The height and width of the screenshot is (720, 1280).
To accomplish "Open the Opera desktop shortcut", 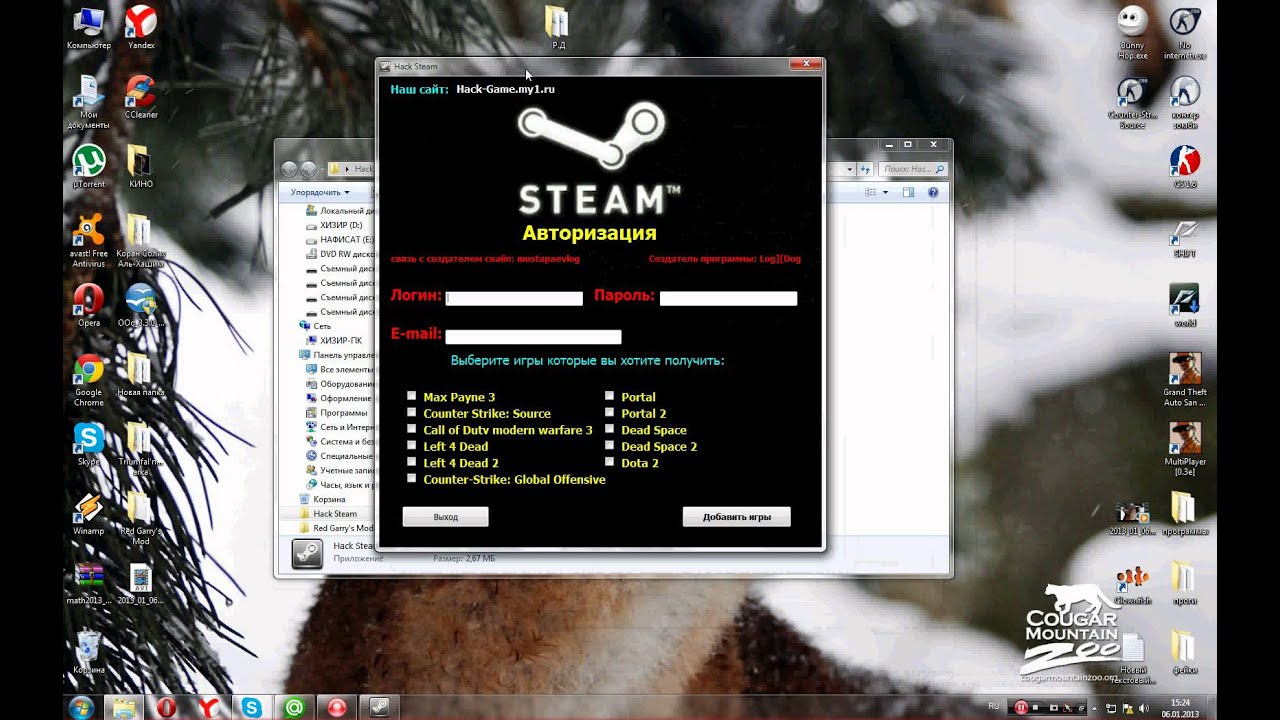I will pyautogui.click(x=88, y=306).
